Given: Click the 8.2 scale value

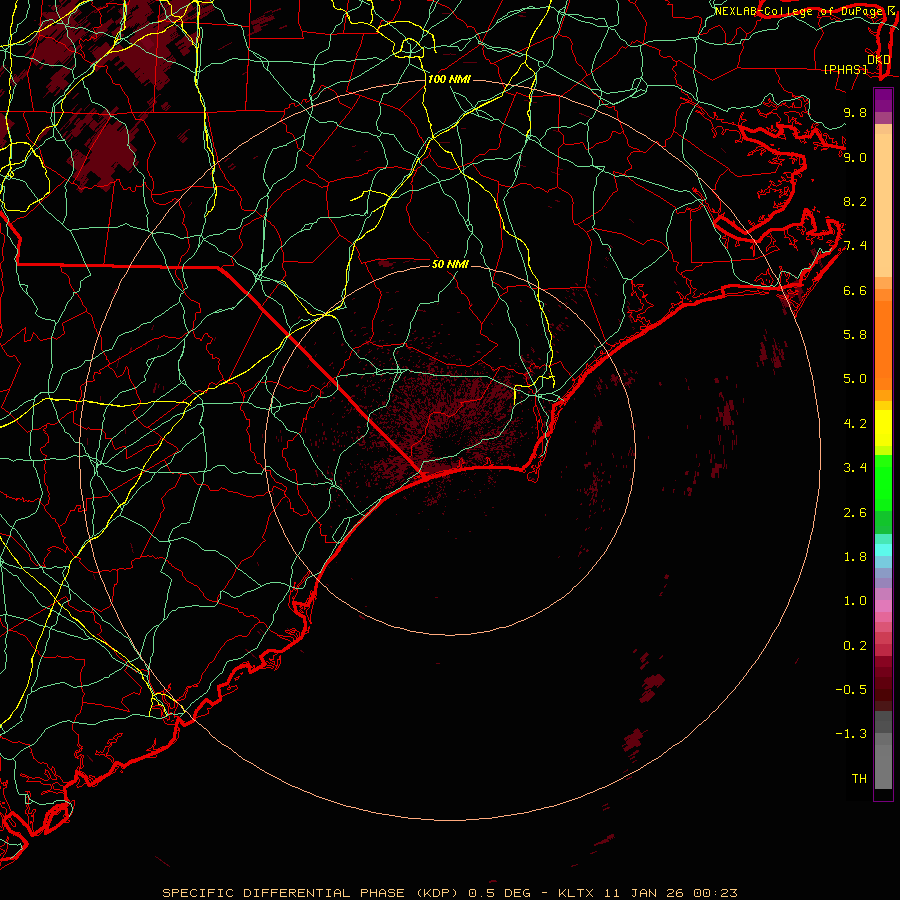Looking at the screenshot, I should point(855,201).
